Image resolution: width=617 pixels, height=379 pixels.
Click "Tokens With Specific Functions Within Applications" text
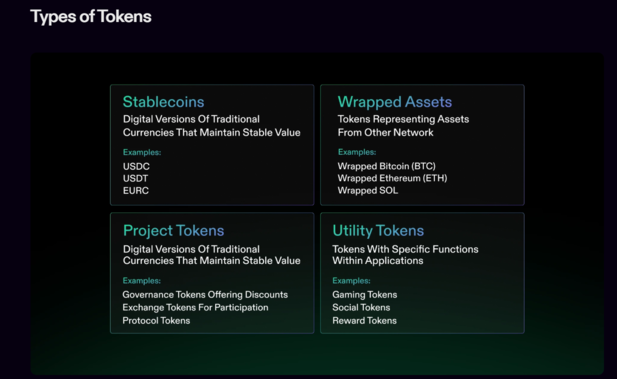click(x=405, y=255)
